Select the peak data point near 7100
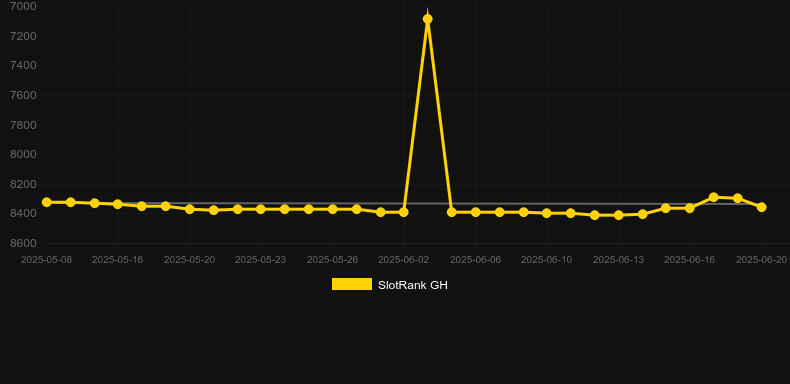Screen dimensions: 790x384 click(428, 19)
